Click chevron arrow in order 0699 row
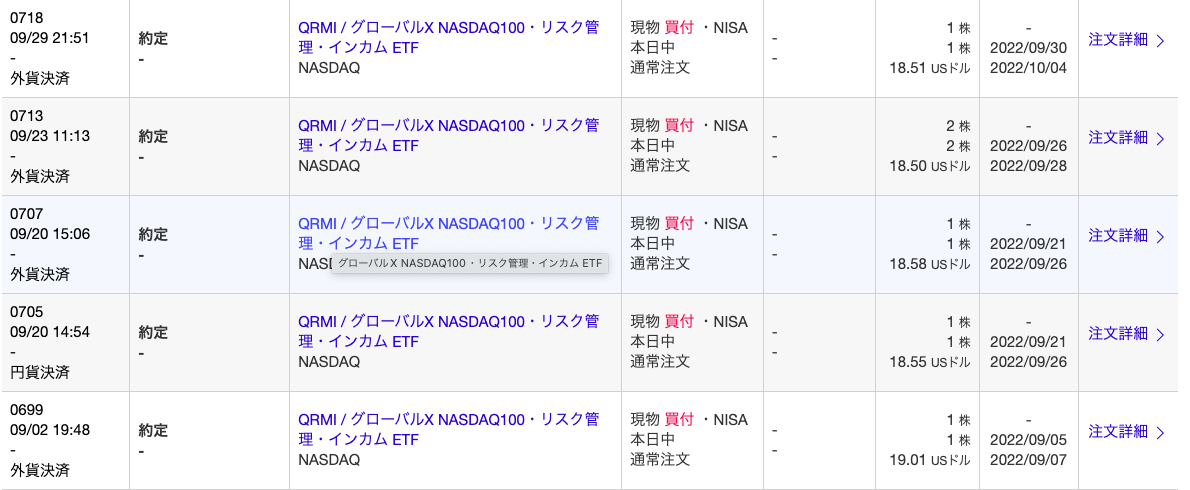The height and width of the screenshot is (490, 1190). tap(1160, 432)
